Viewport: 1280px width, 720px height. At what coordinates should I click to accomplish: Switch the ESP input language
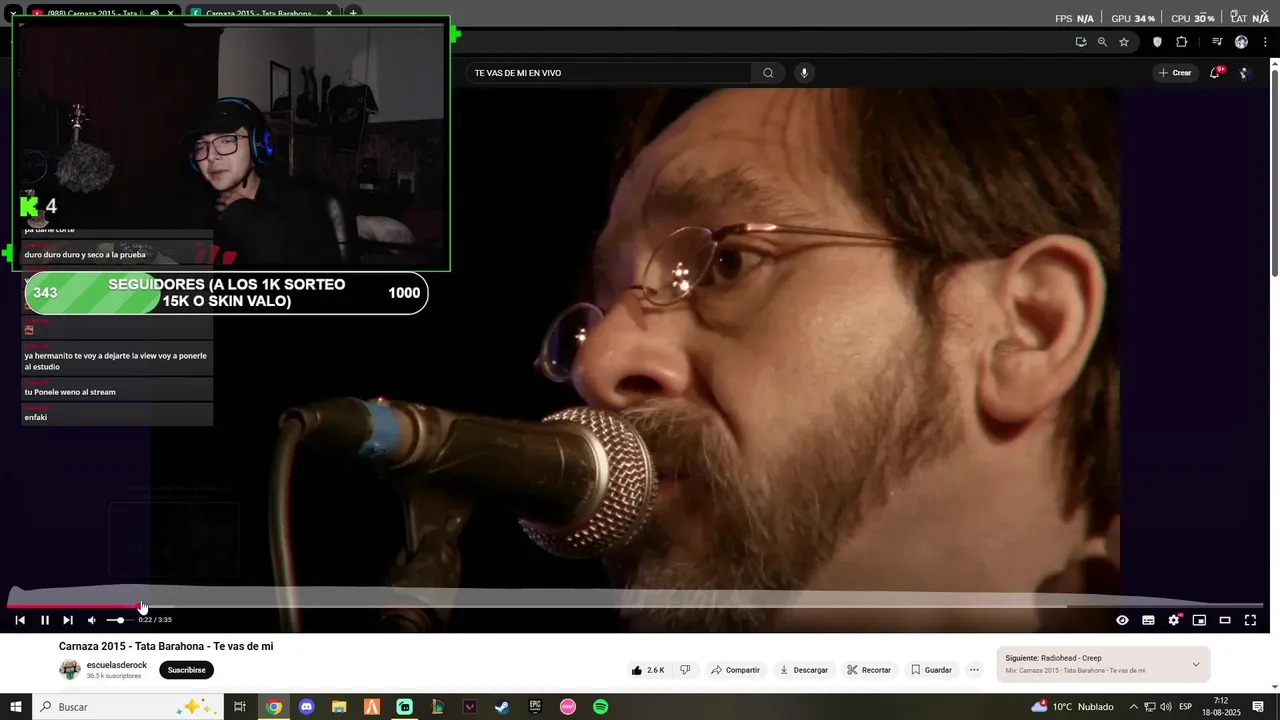tap(1186, 707)
